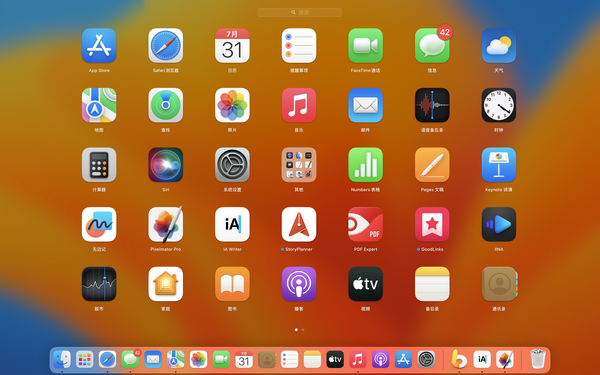Open Music from the Dock
Image resolution: width=600 pixels, height=375 pixels.
[358, 359]
